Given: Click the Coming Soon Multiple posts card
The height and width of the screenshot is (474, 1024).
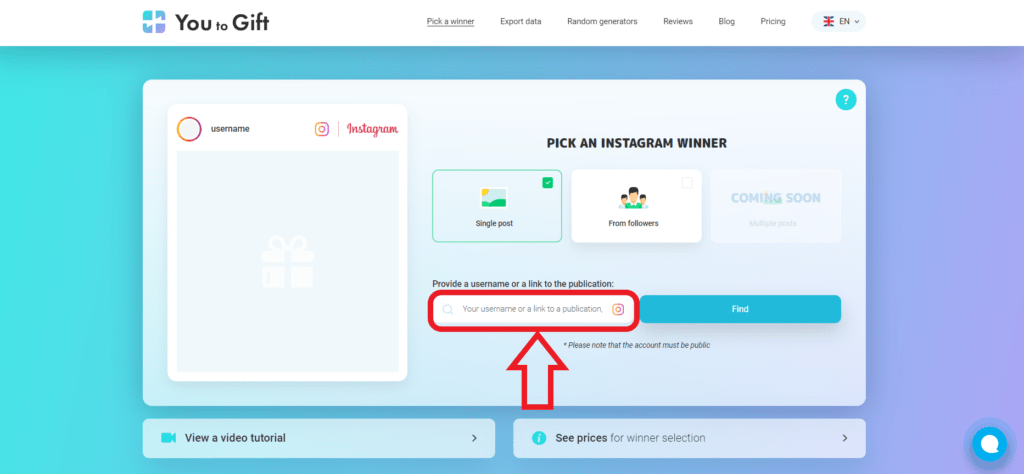Looking at the screenshot, I should click(776, 206).
